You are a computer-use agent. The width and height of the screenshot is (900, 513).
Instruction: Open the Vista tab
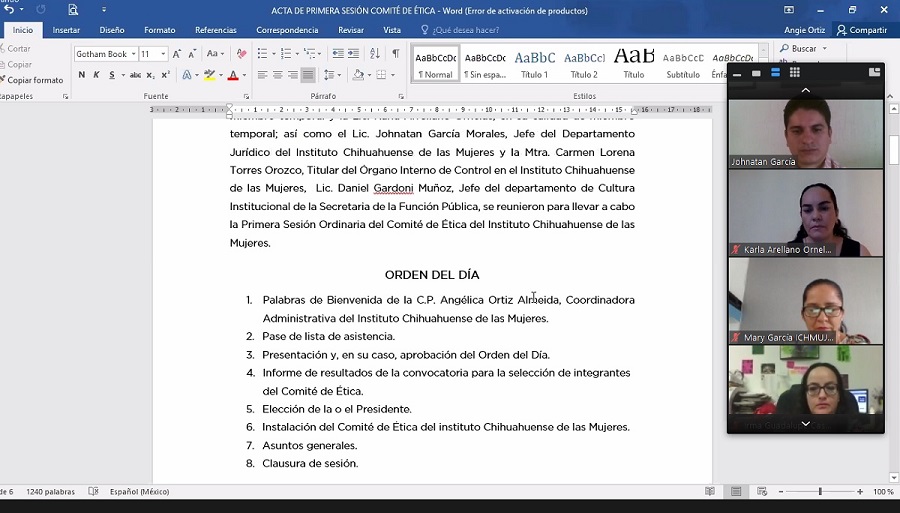tap(392, 30)
